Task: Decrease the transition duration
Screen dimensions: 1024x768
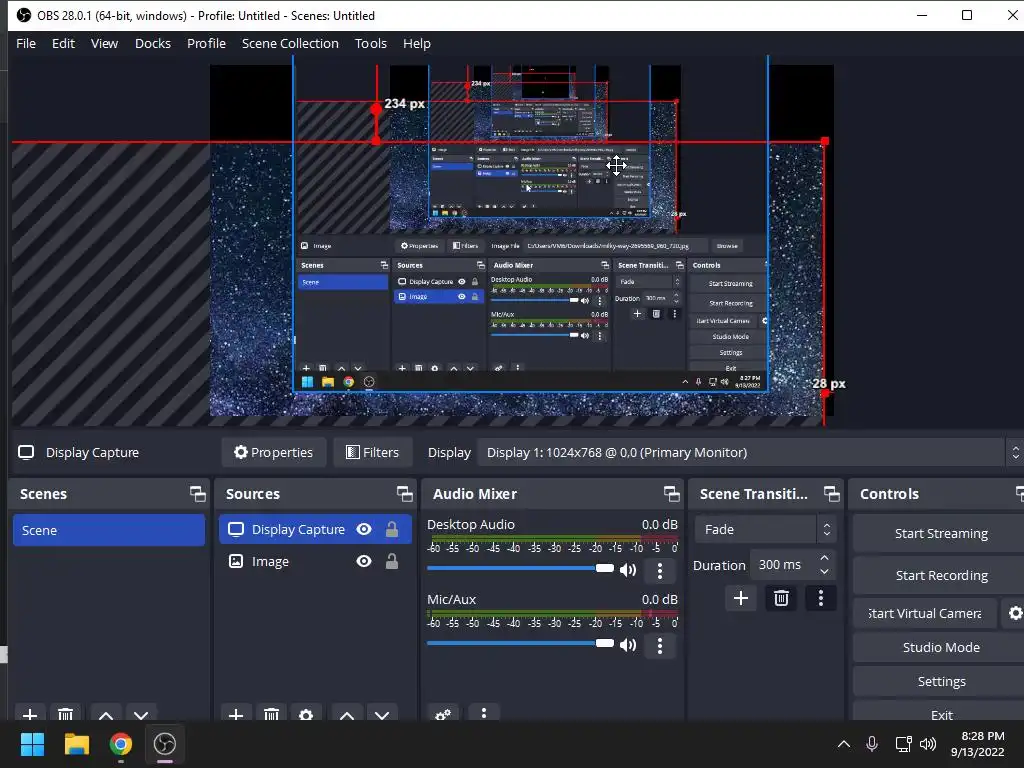Action: pos(824,571)
